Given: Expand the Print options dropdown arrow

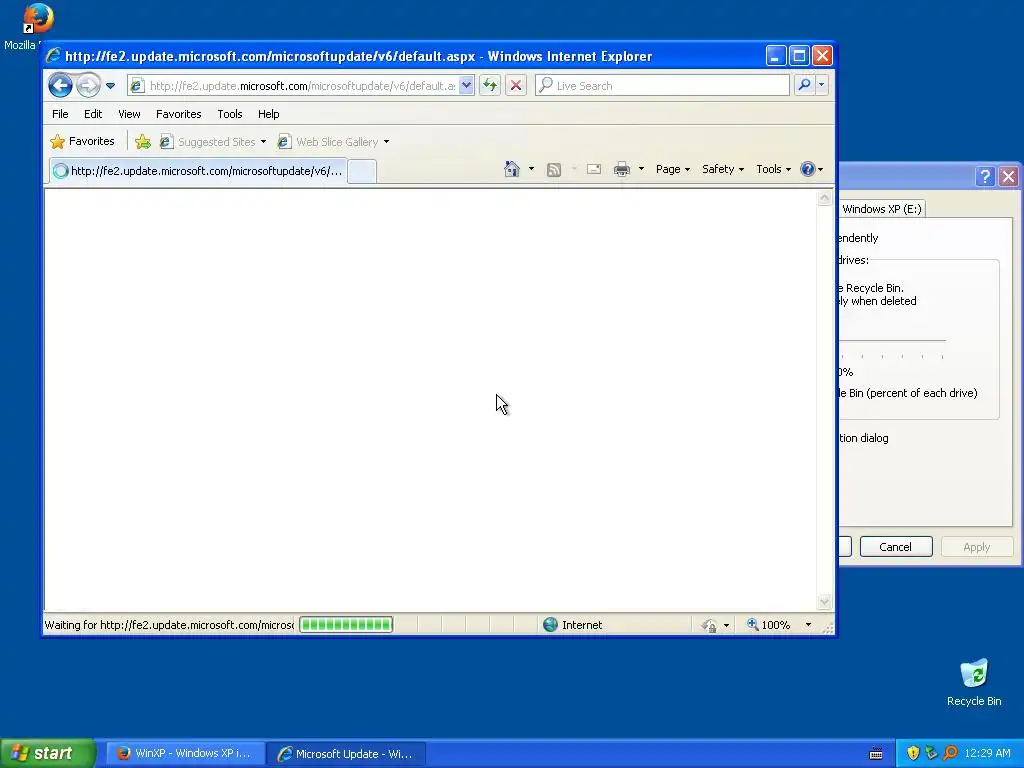Looking at the screenshot, I should (x=641, y=169).
